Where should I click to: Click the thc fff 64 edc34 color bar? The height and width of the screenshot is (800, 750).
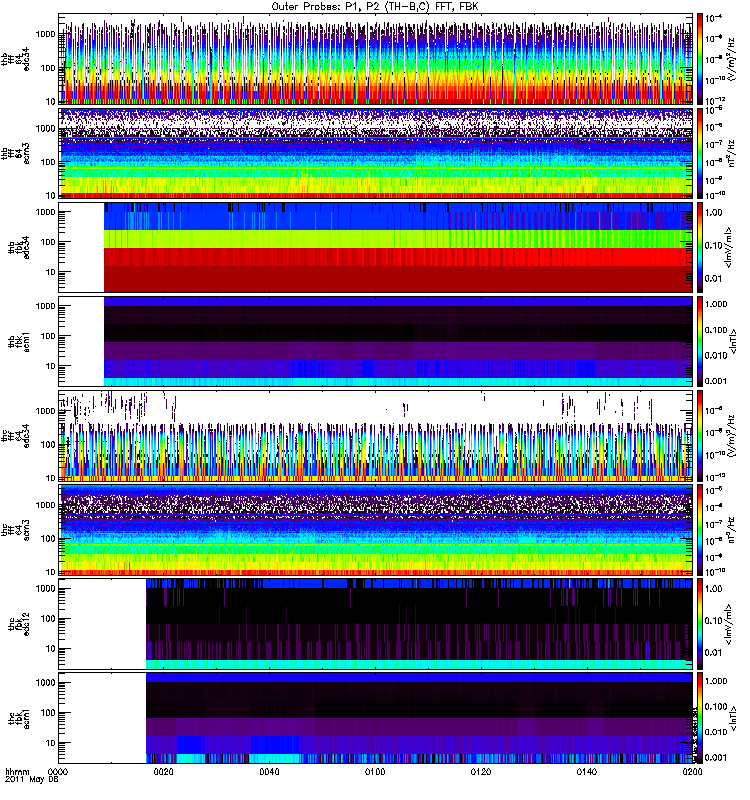pos(699,436)
